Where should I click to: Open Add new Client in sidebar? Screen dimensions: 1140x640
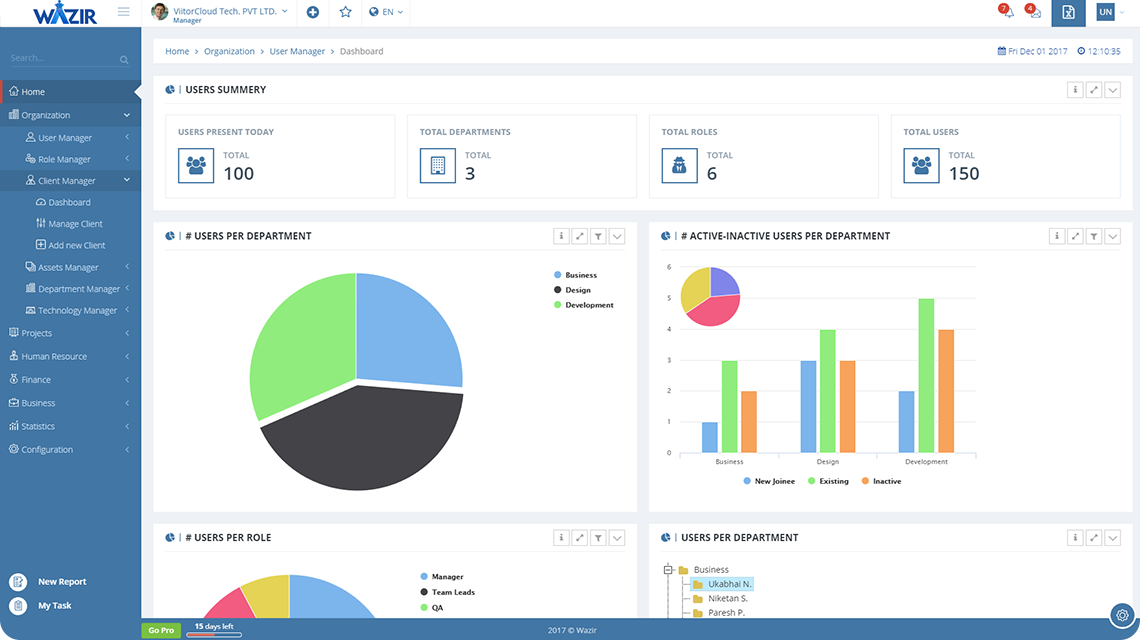point(71,246)
